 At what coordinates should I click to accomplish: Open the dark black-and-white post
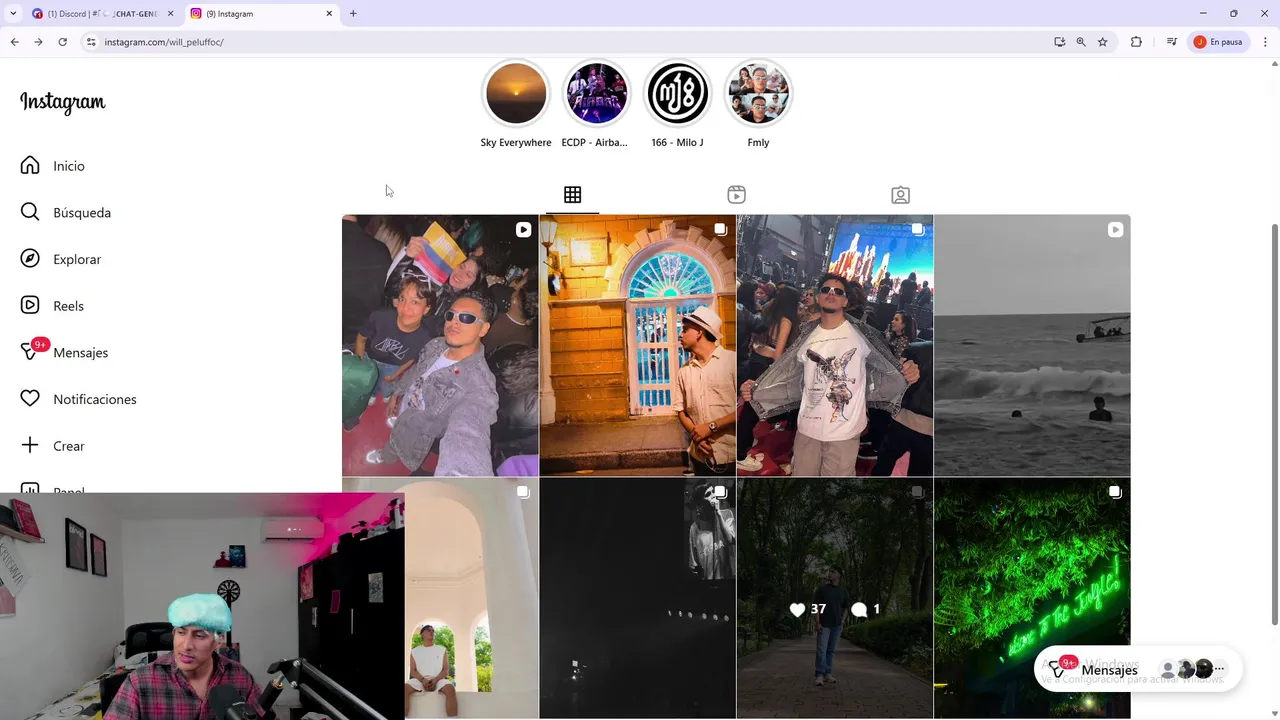click(x=637, y=598)
